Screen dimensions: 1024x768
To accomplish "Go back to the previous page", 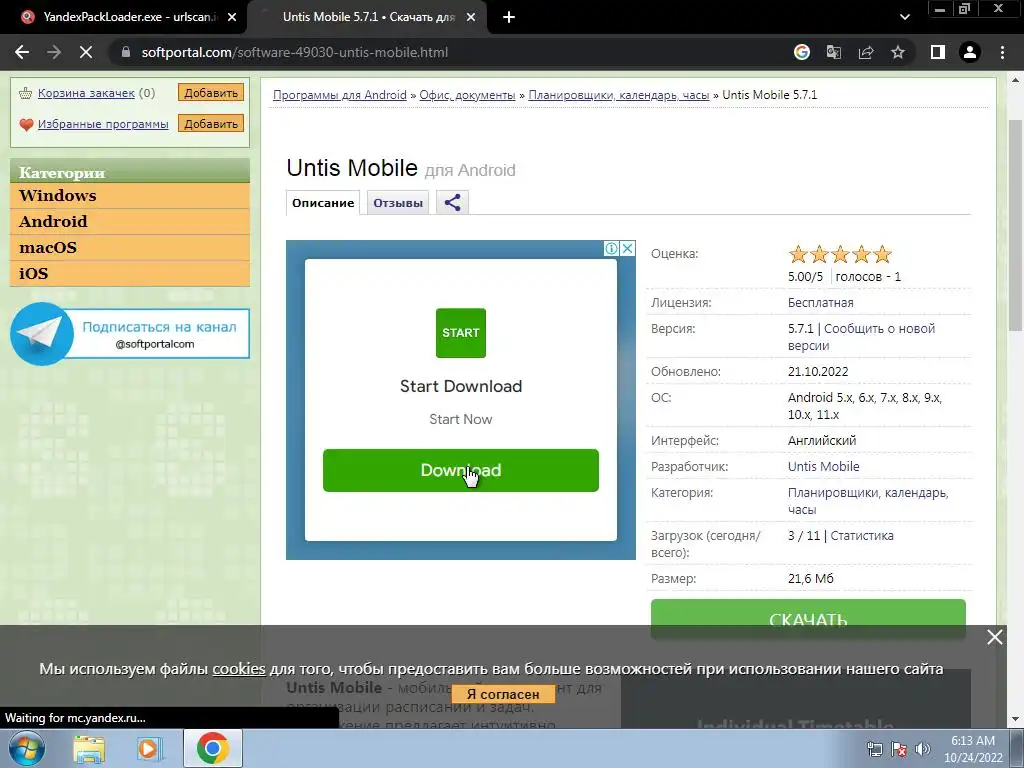I will pyautogui.click(x=22, y=52).
